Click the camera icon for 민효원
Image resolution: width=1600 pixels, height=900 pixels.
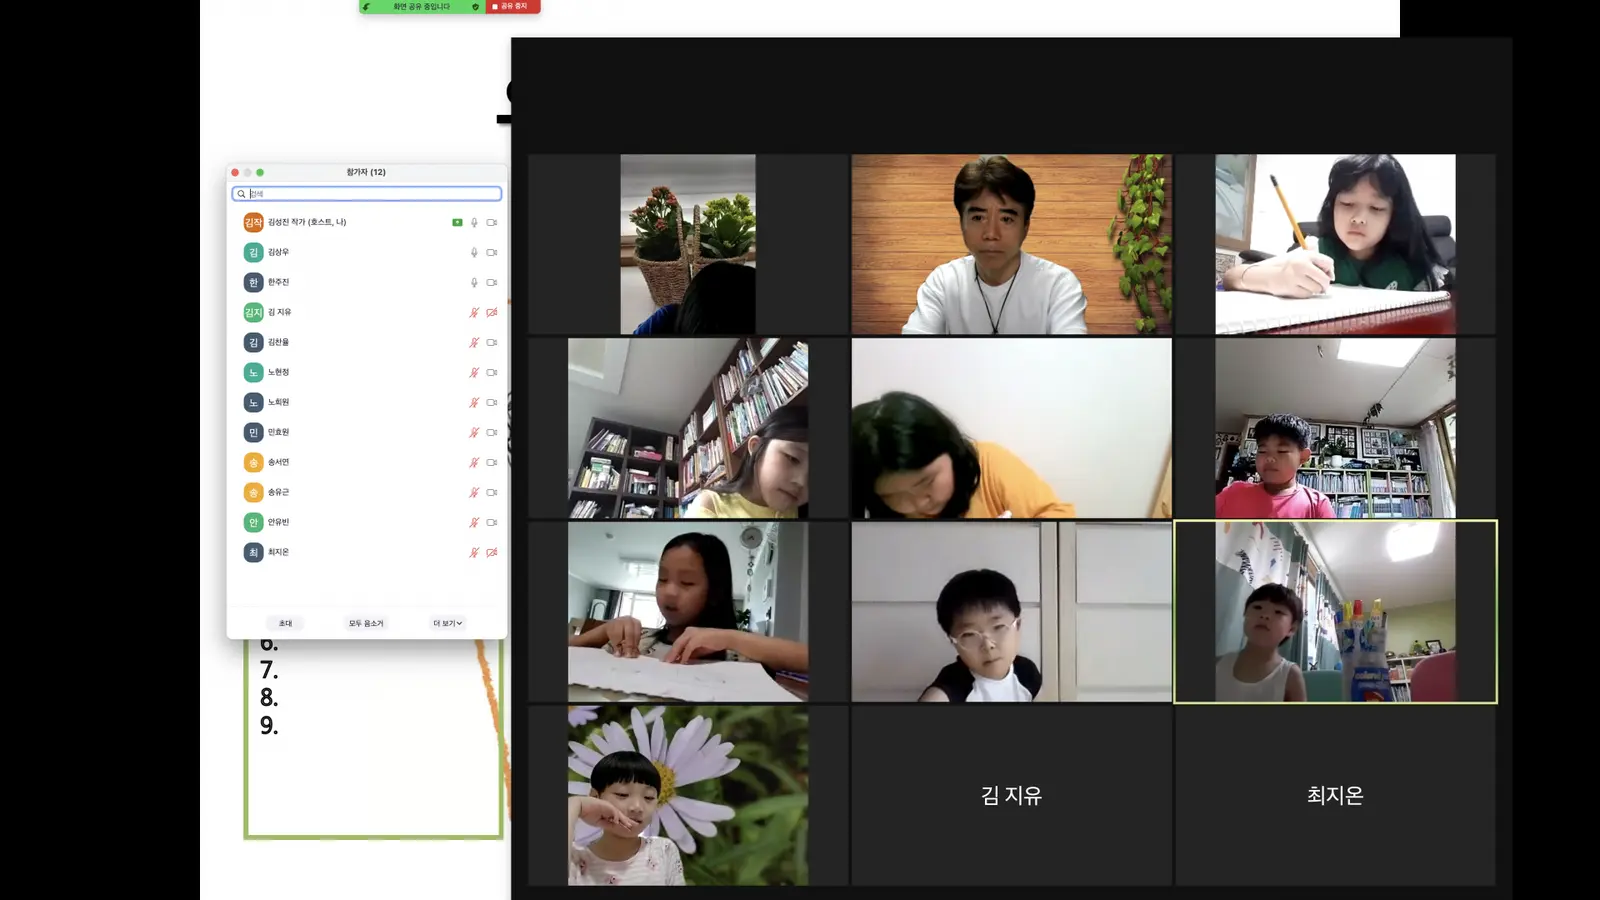(x=492, y=432)
